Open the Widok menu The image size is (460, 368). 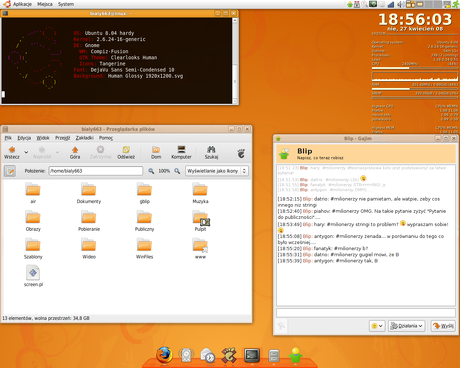pyautogui.click(x=43, y=138)
